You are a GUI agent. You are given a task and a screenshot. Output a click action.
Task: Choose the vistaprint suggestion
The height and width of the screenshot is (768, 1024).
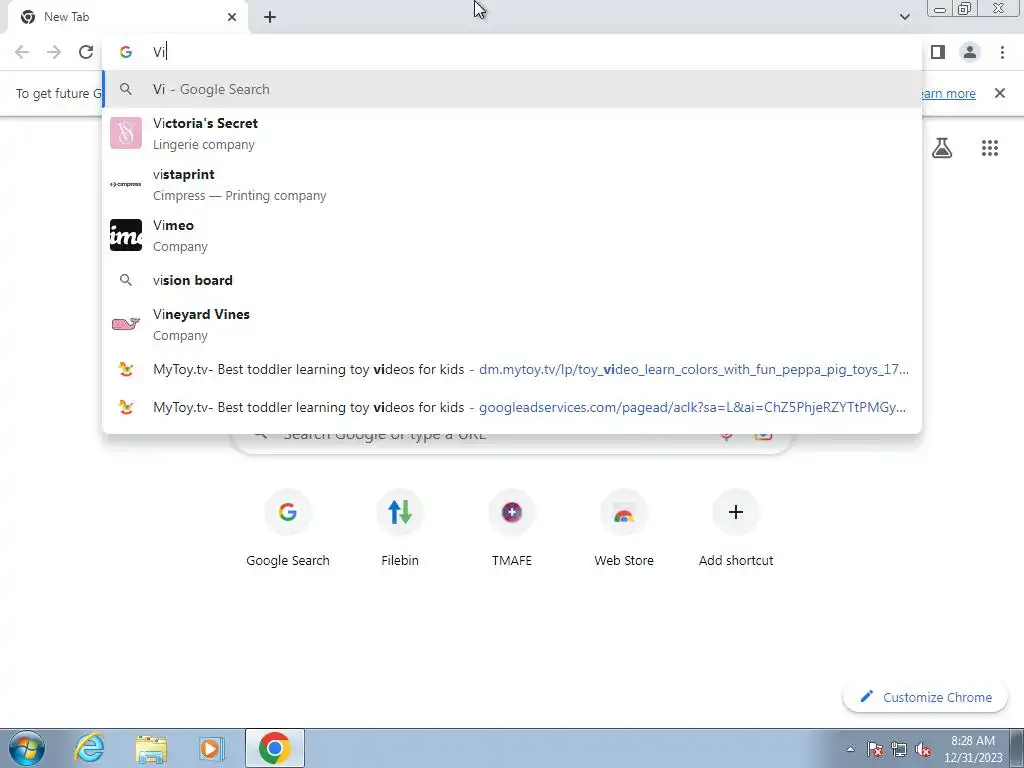(x=512, y=184)
